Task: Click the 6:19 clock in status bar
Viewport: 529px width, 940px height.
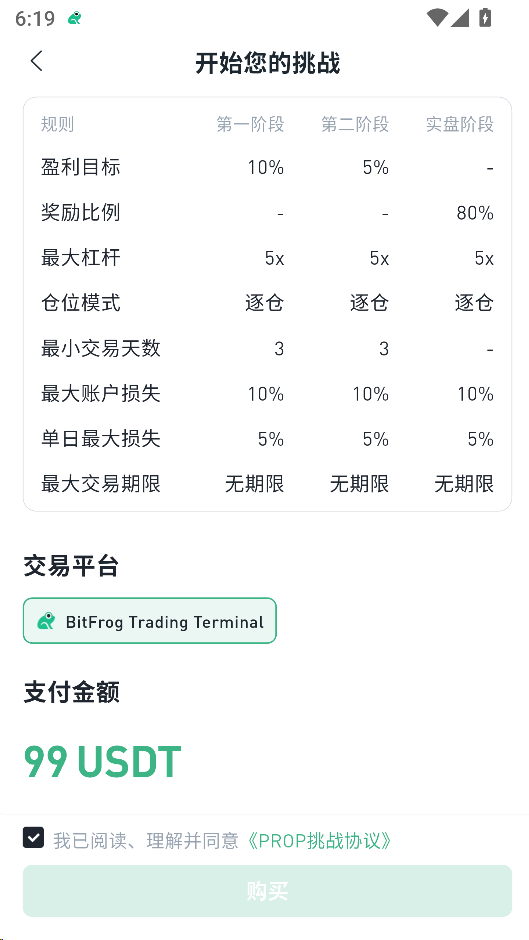Action: pyautogui.click(x=35, y=19)
